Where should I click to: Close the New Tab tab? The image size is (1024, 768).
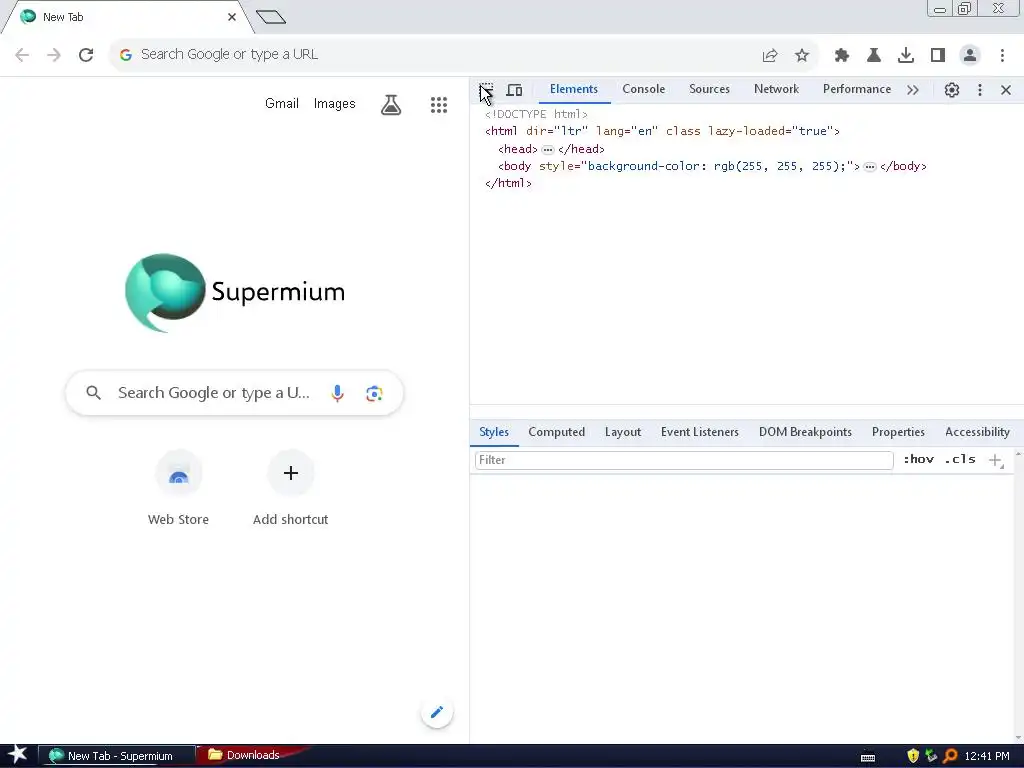click(232, 17)
